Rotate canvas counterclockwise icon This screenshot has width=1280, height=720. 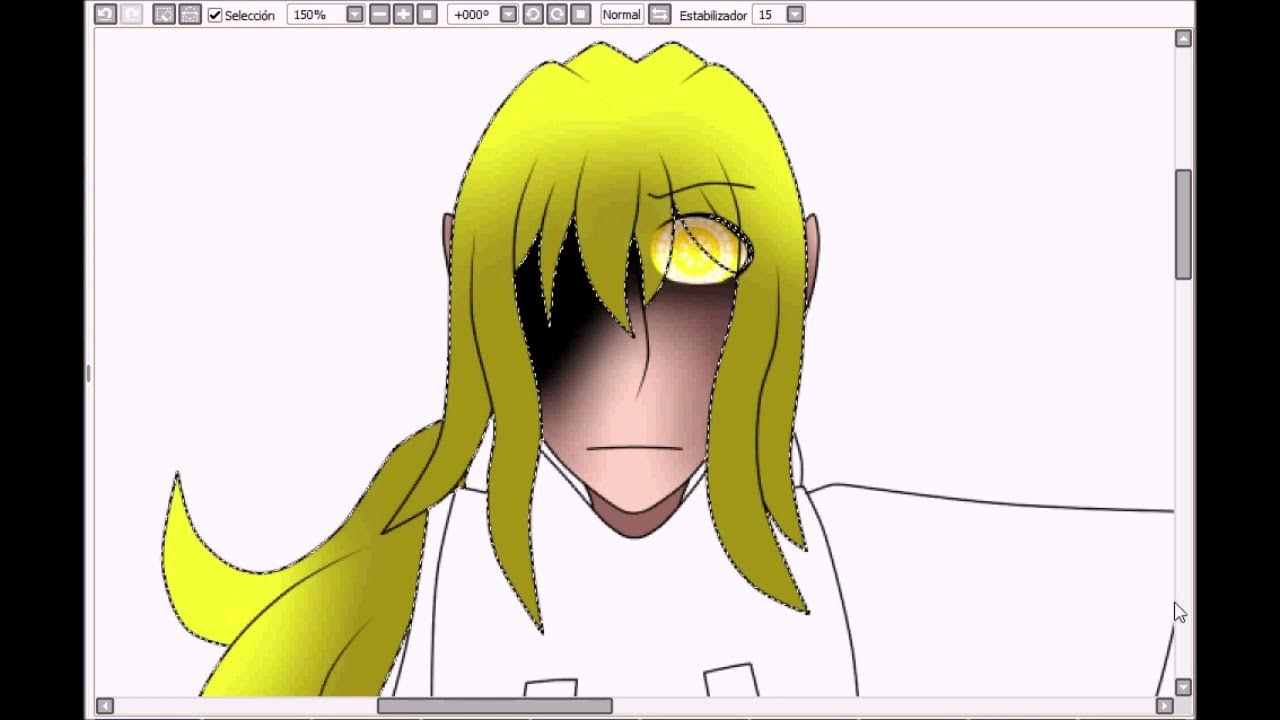(x=533, y=14)
